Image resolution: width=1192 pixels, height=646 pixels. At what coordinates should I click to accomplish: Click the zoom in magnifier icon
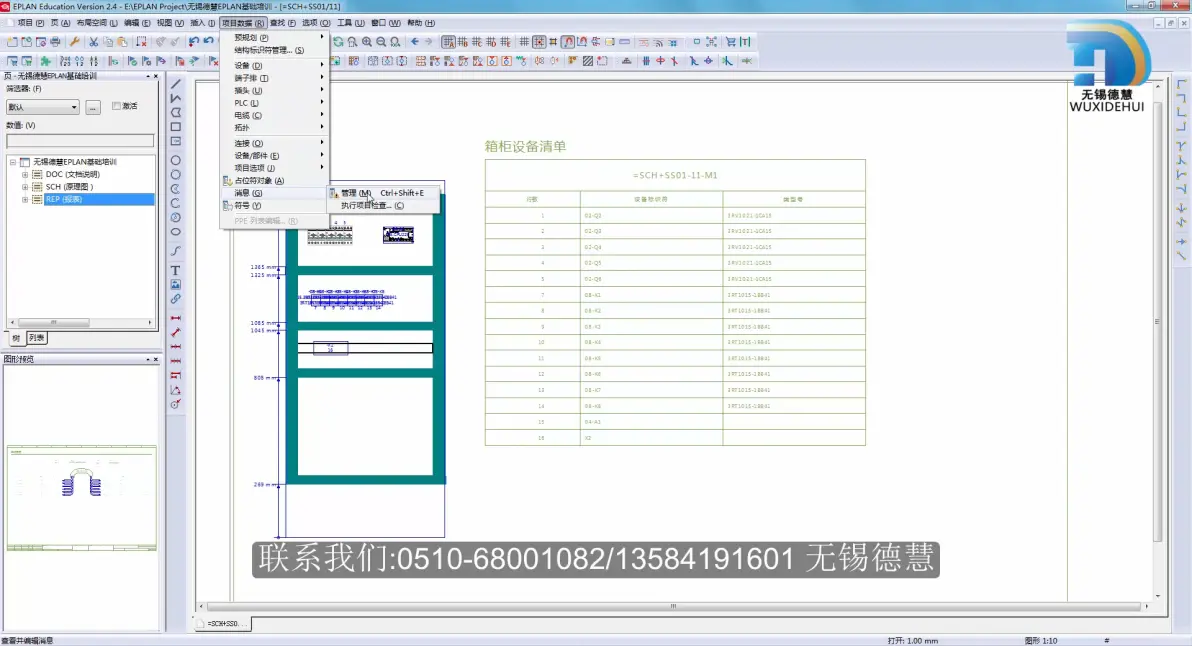point(366,42)
